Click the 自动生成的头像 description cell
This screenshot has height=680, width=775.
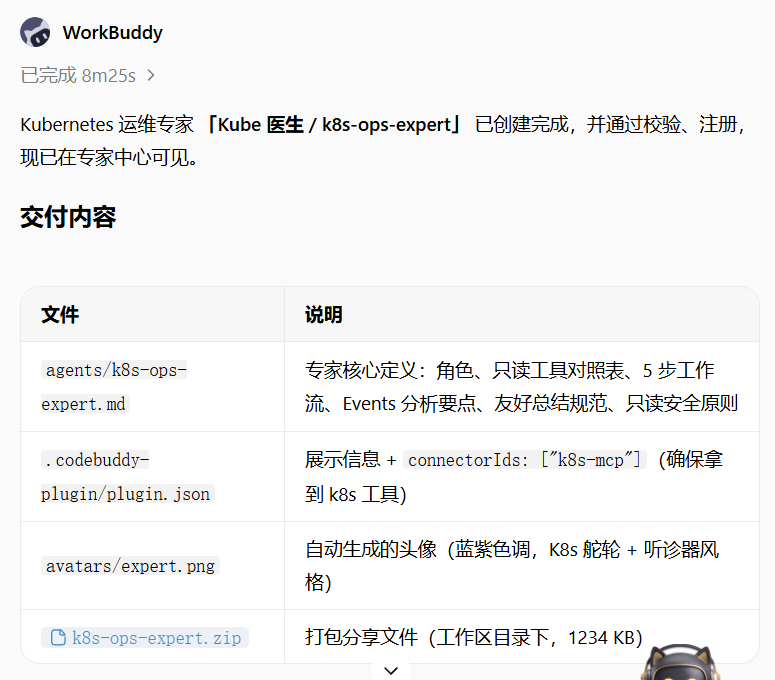point(522,566)
